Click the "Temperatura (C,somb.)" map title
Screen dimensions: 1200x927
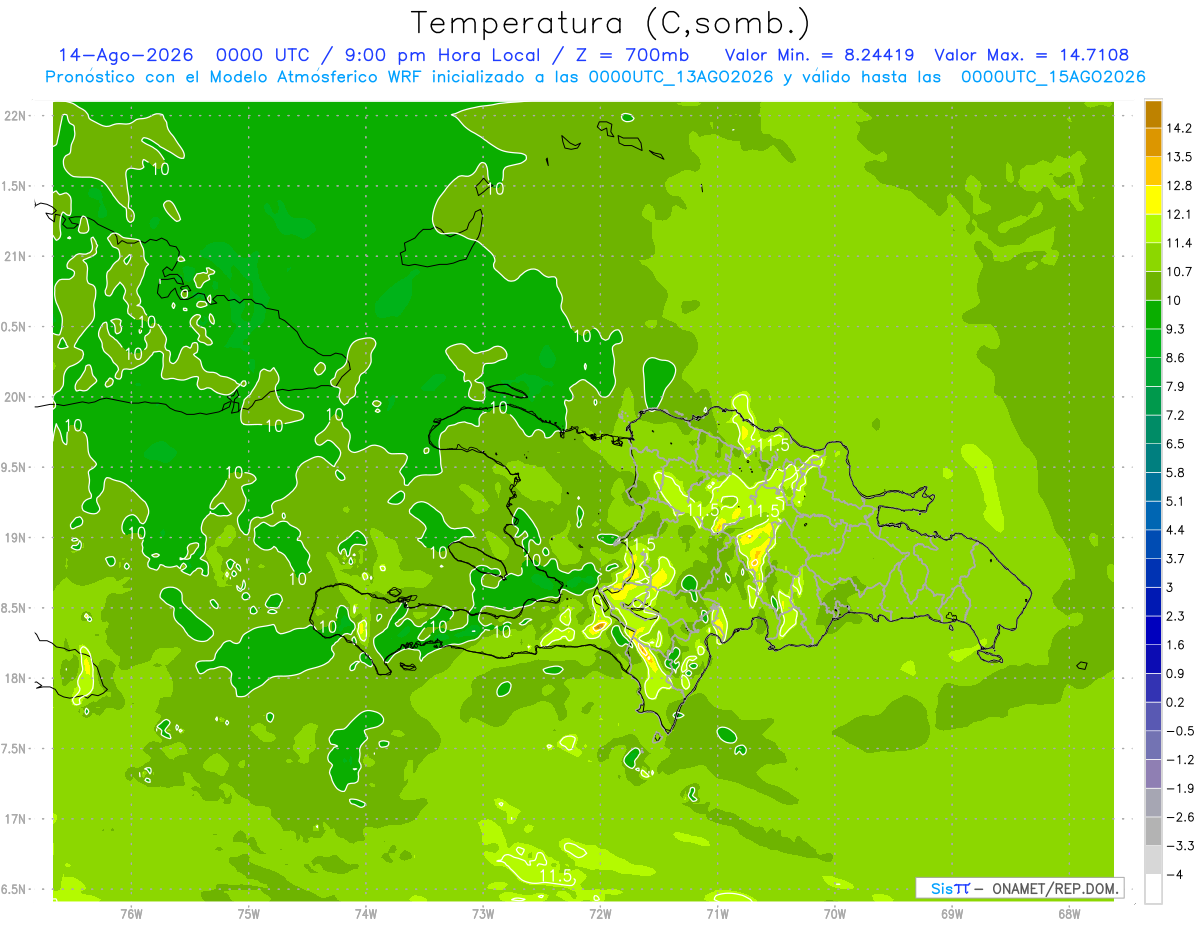[610, 22]
